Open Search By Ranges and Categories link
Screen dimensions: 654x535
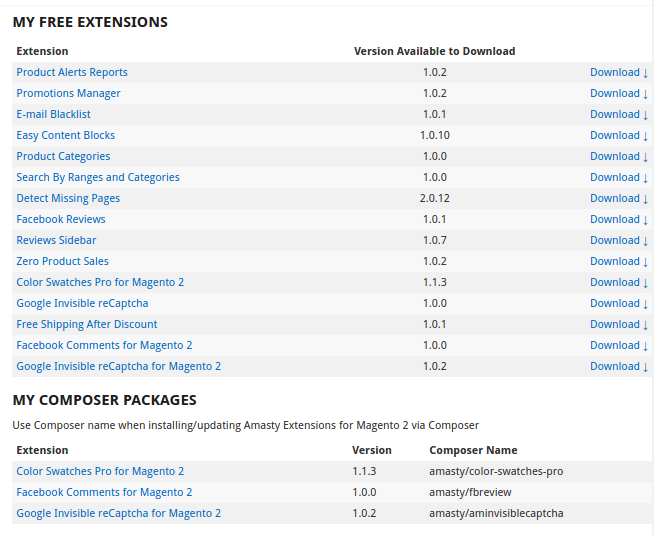98,177
